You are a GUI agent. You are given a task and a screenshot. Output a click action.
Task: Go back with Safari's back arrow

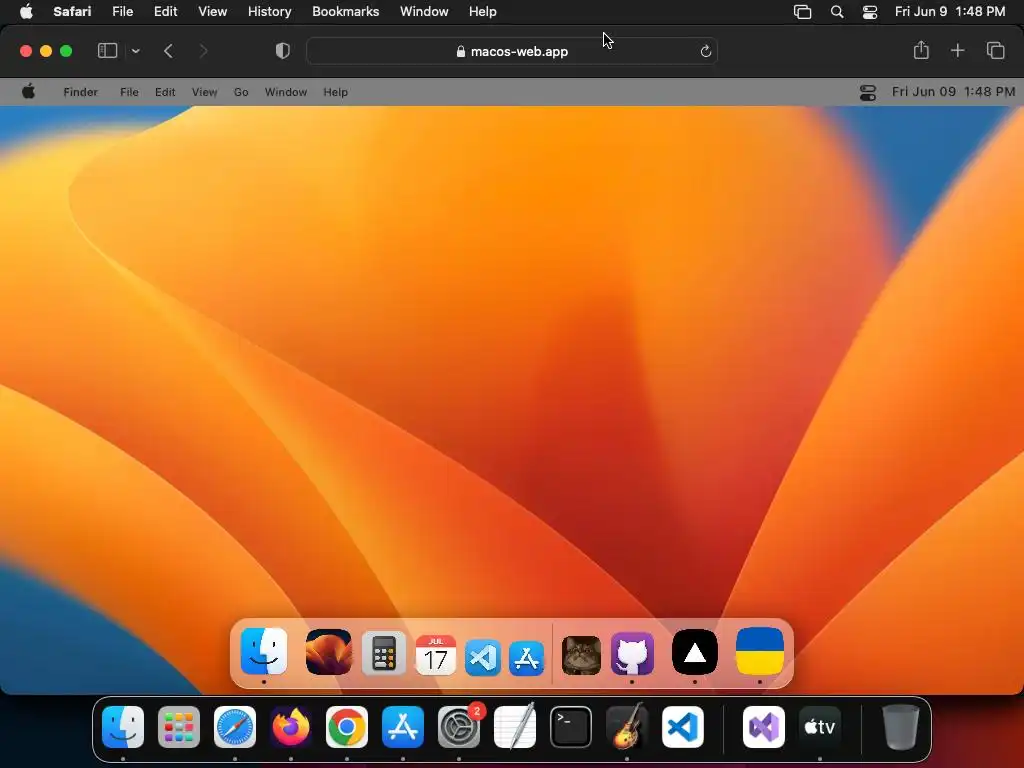[168, 51]
